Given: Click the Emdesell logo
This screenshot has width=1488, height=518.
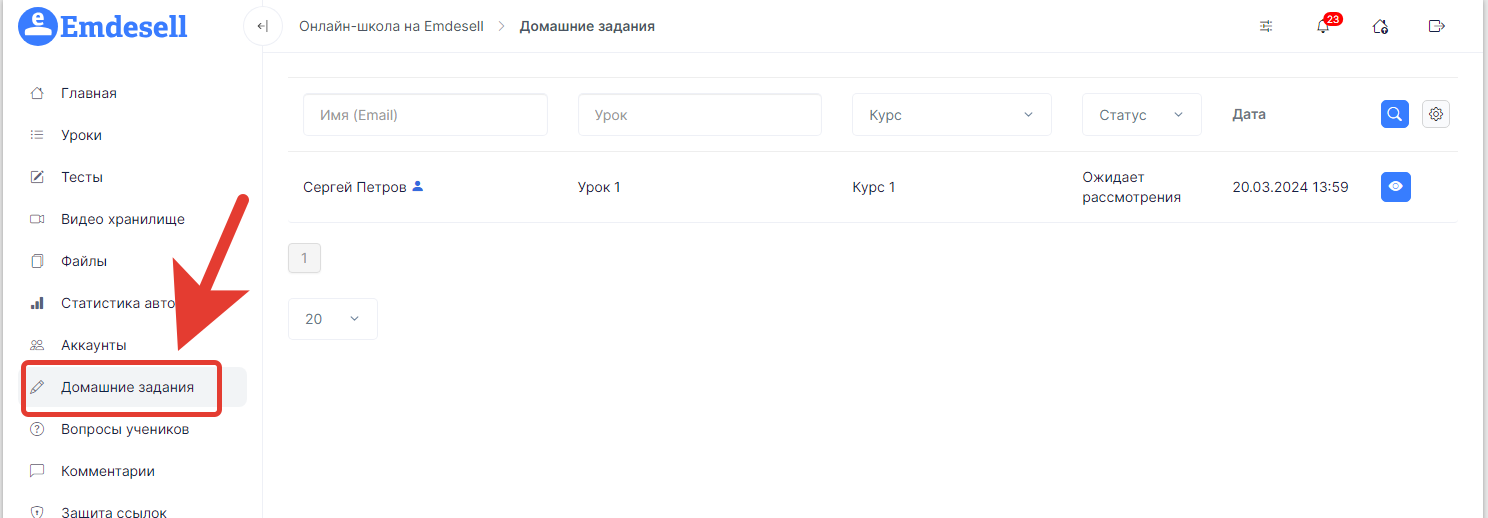Looking at the screenshot, I should pyautogui.click(x=104, y=26).
